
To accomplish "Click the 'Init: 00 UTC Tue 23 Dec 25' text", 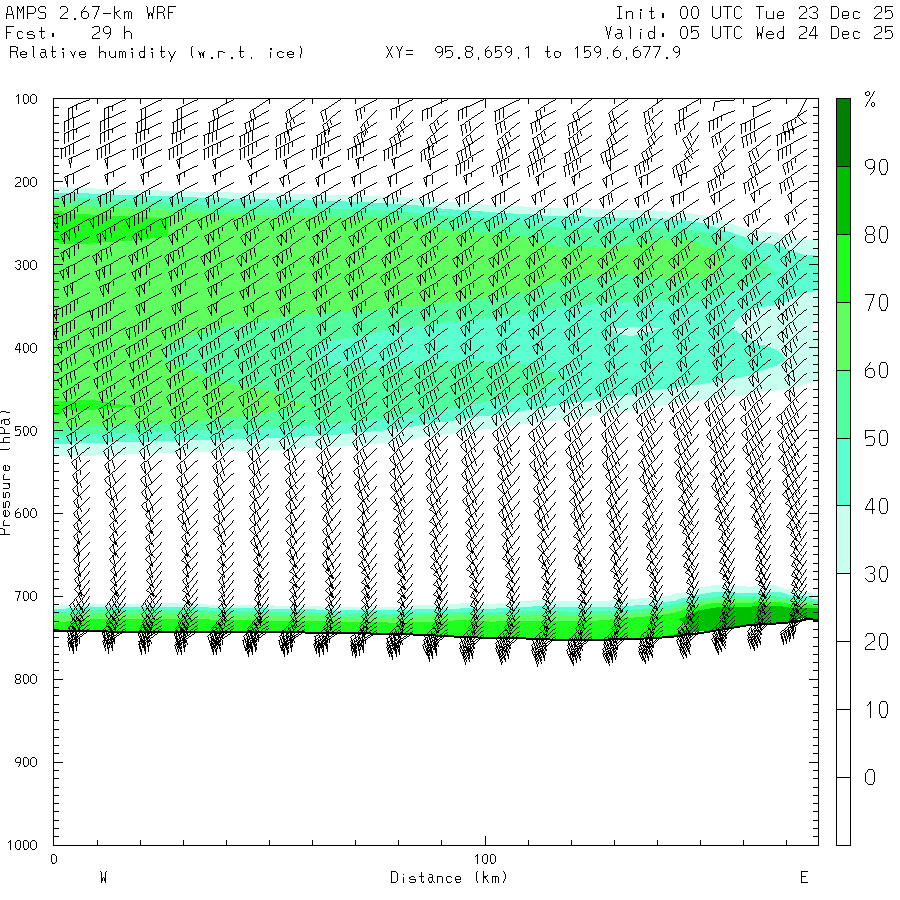I will pyautogui.click(x=754, y=13).
